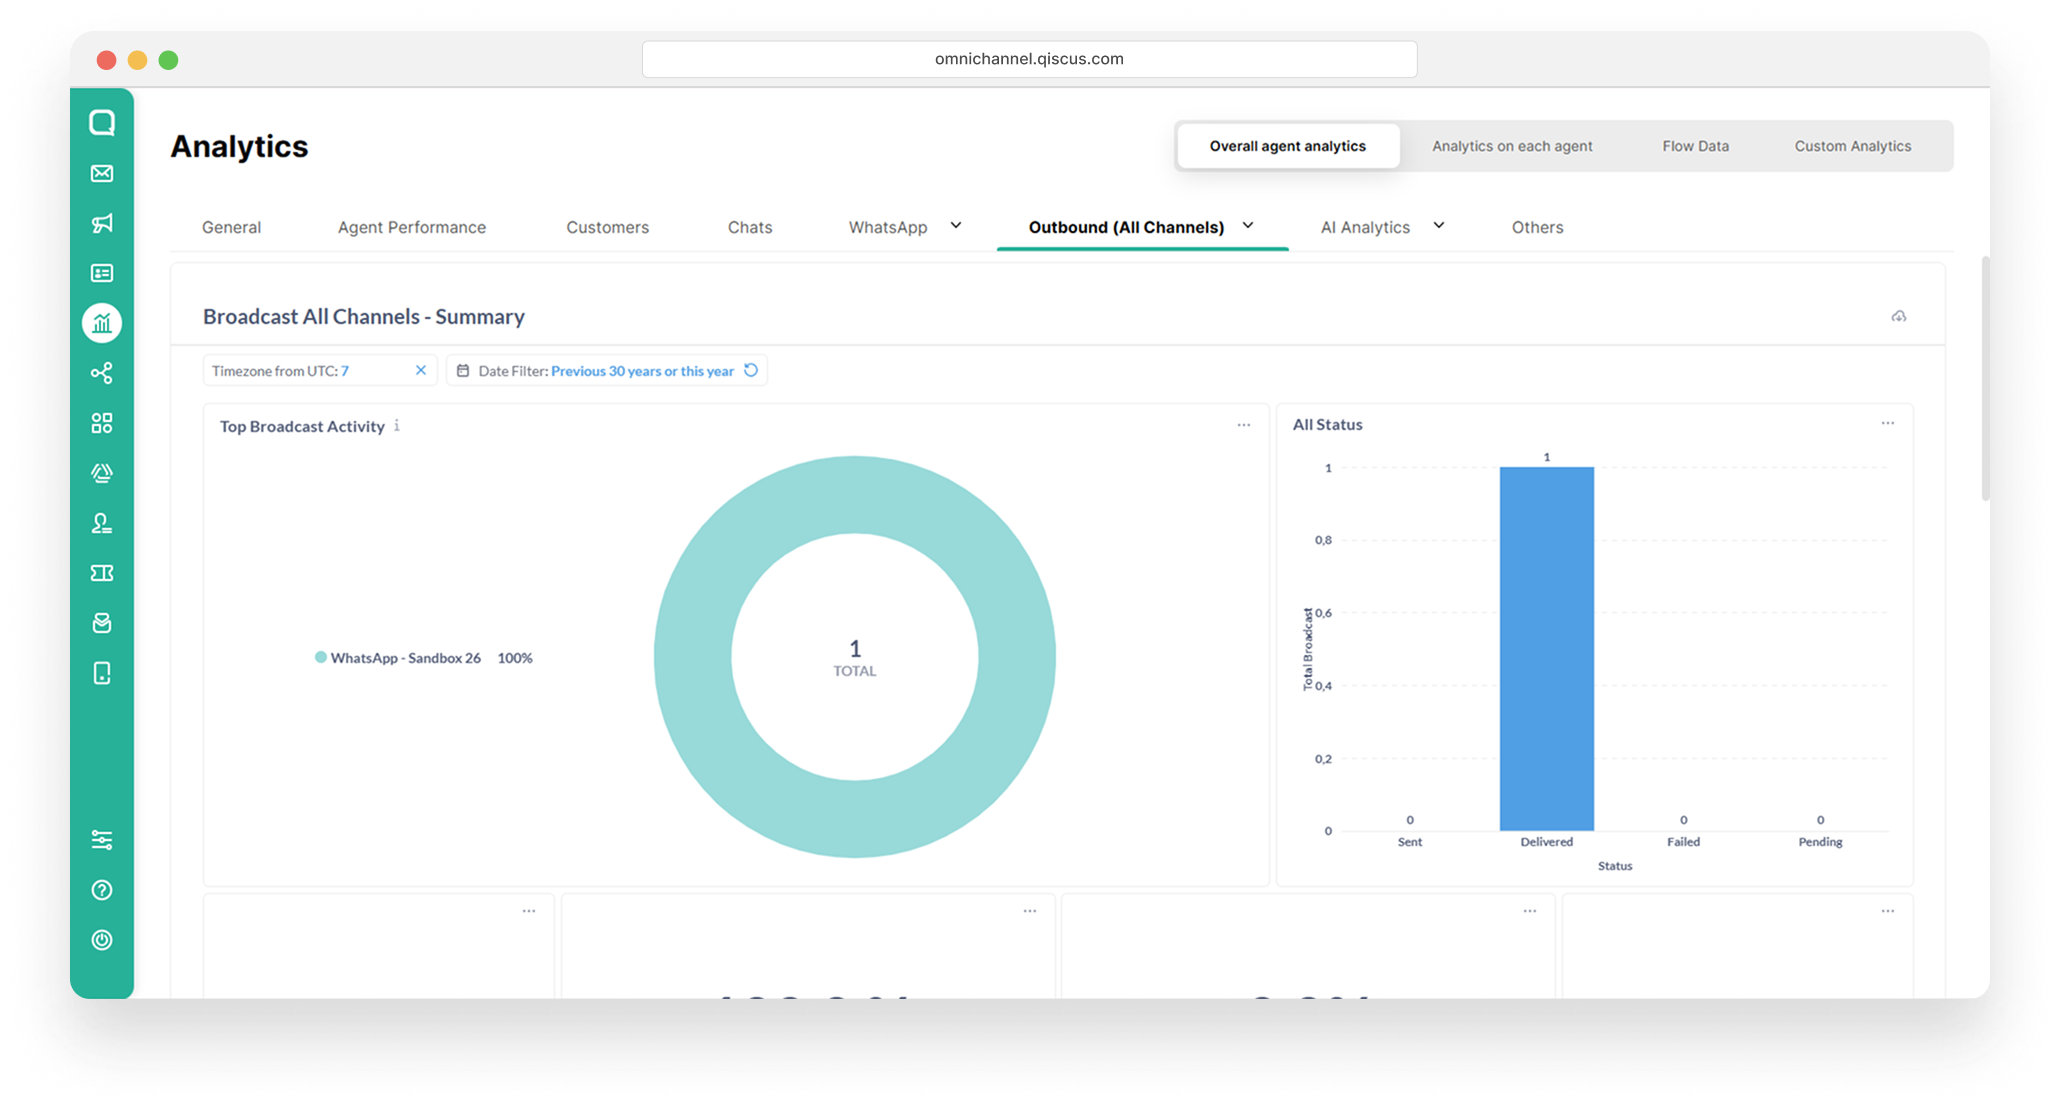Open the apps grid icon in sidebar
2060x1108 pixels.
pos(102,423)
